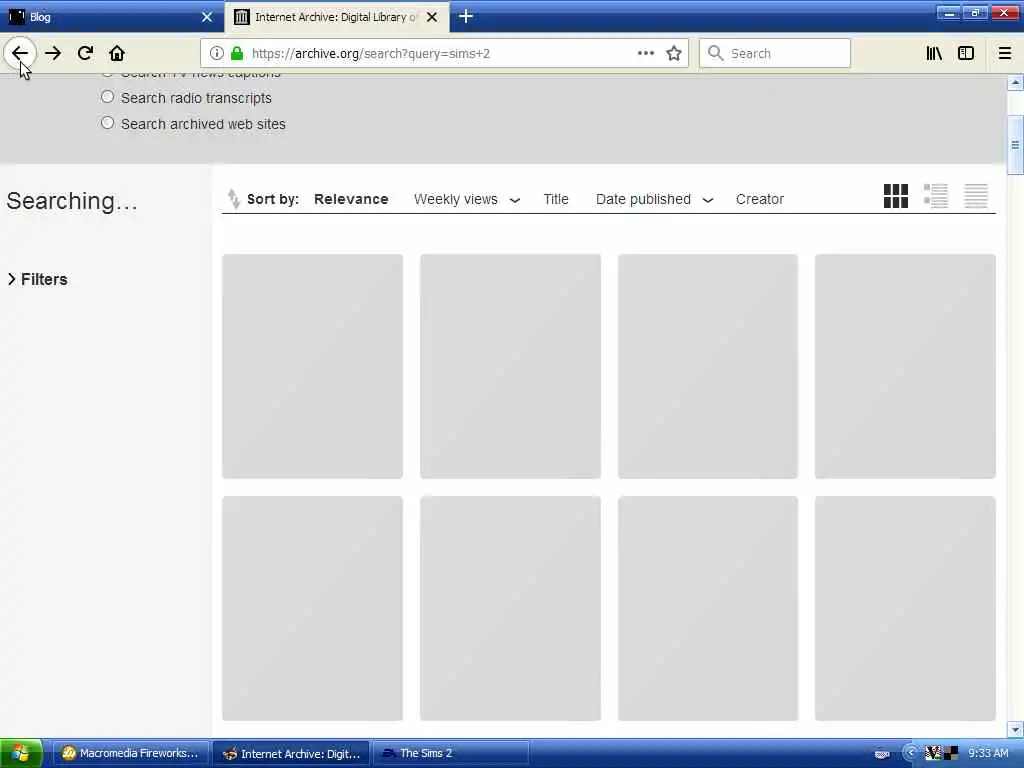Bookmark this page with the star icon
The image size is (1024, 768).
click(x=674, y=53)
